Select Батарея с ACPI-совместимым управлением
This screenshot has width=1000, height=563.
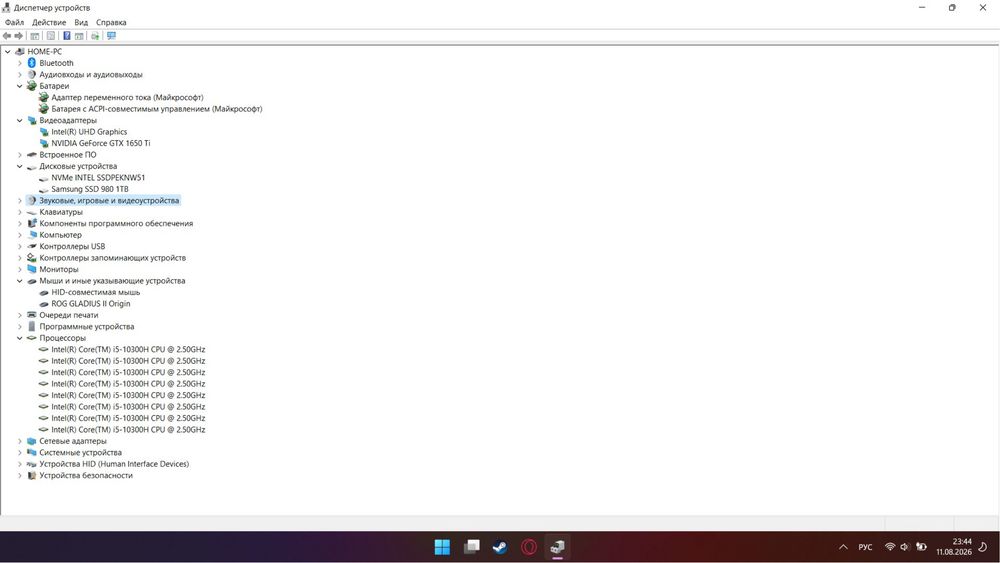pyautogui.click(x=157, y=108)
